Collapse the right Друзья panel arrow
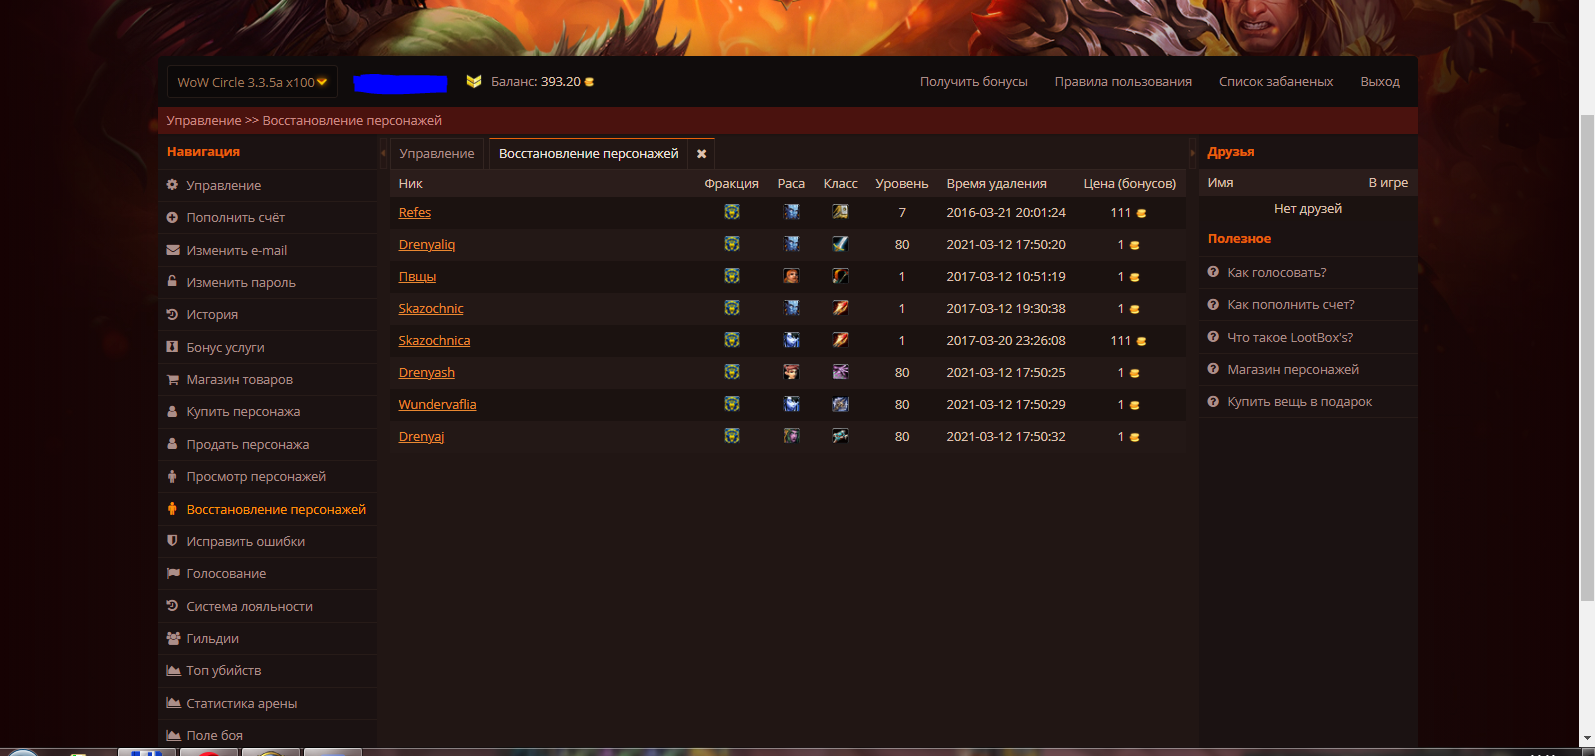This screenshot has height=756, width=1595. (1192, 153)
